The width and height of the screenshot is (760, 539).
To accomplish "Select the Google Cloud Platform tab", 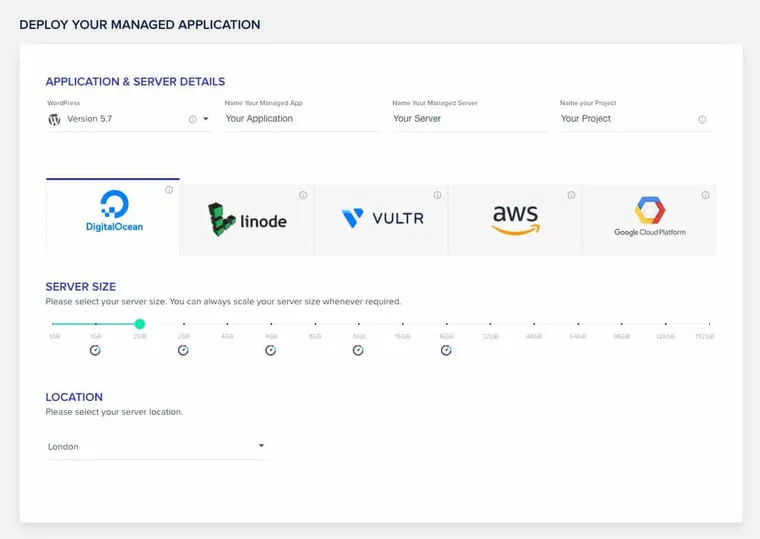I will pyautogui.click(x=649, y=220).
